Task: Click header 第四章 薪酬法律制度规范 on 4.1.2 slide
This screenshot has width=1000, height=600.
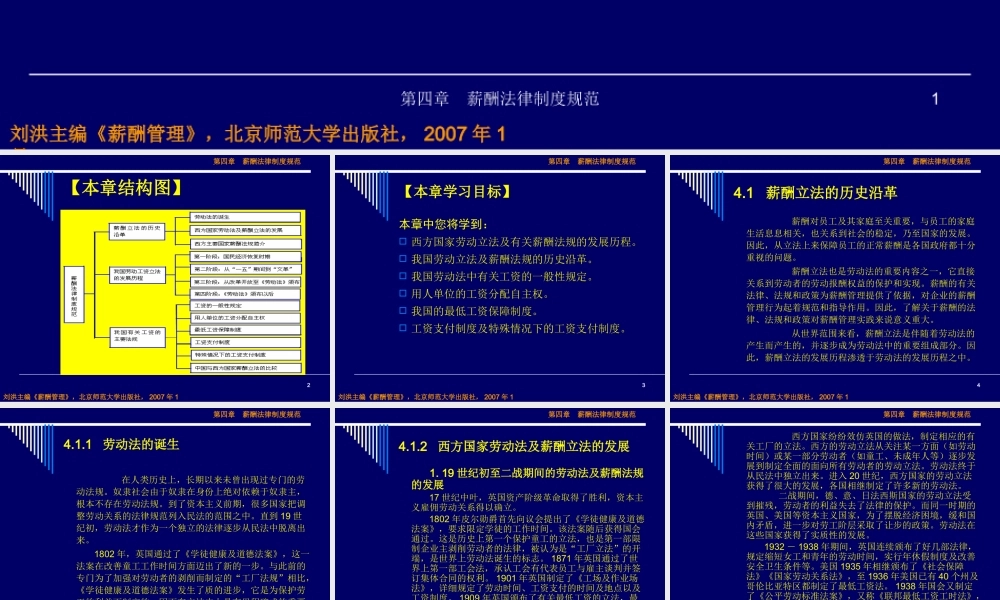Action: [592, 414]
